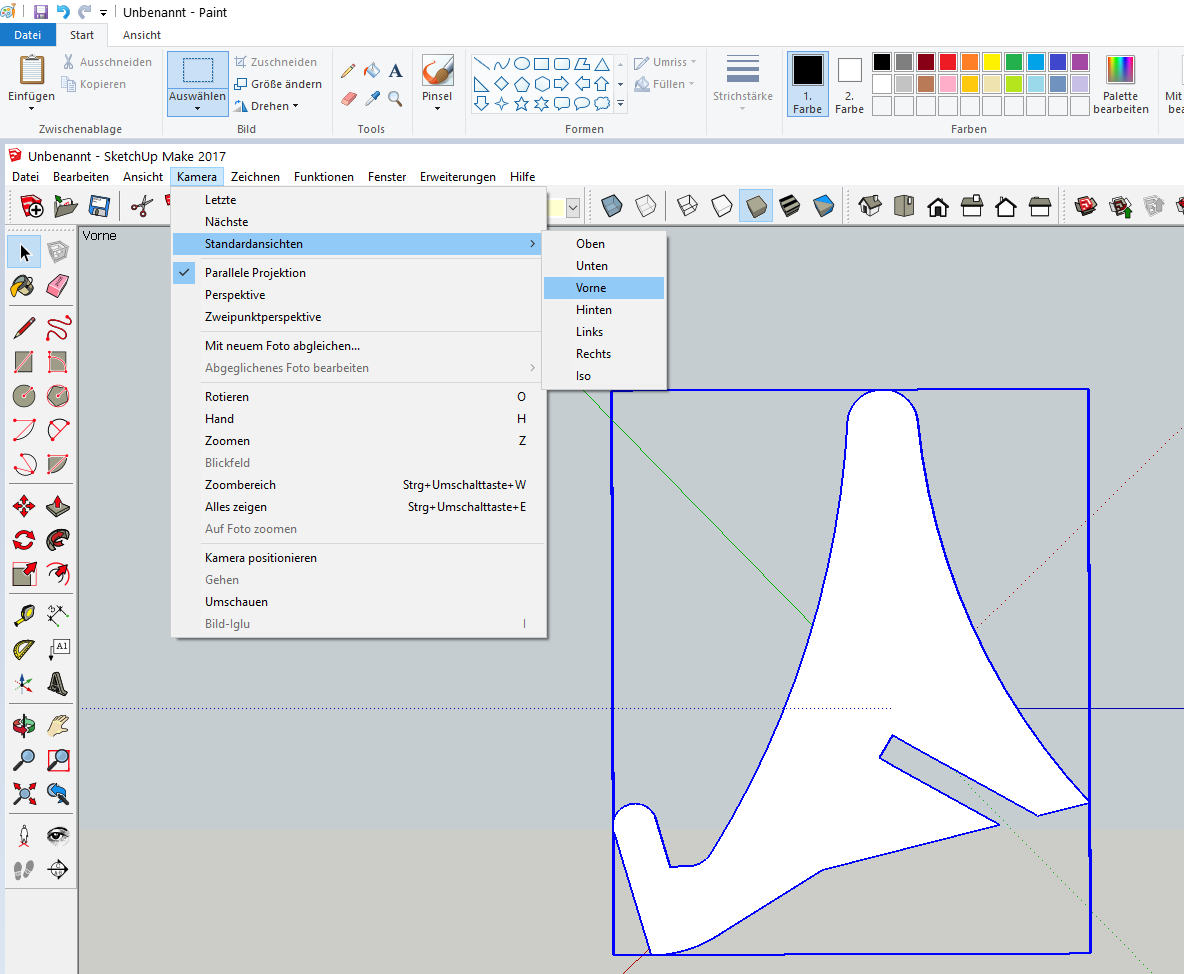
Task: Click Palette bearbeiten in Paint
Action: pos(1120,84)
